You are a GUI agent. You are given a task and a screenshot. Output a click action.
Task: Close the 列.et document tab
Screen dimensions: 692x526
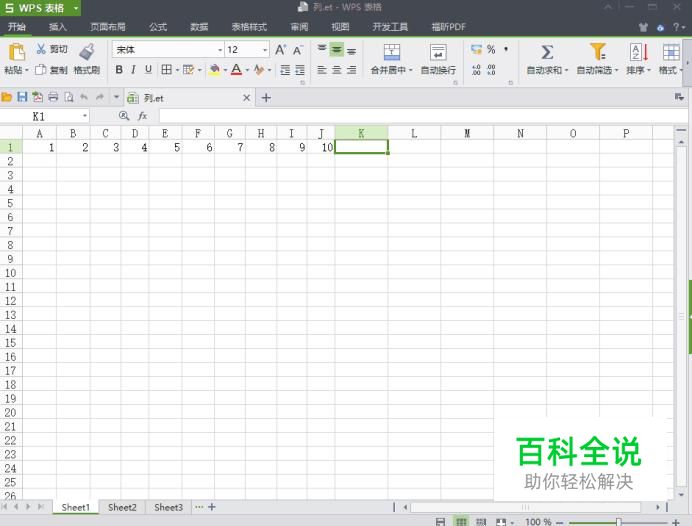point(247,98)
